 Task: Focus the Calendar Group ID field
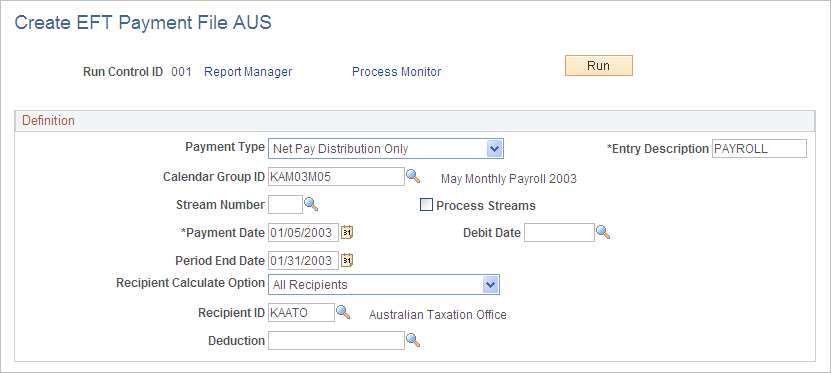(337, 177)
